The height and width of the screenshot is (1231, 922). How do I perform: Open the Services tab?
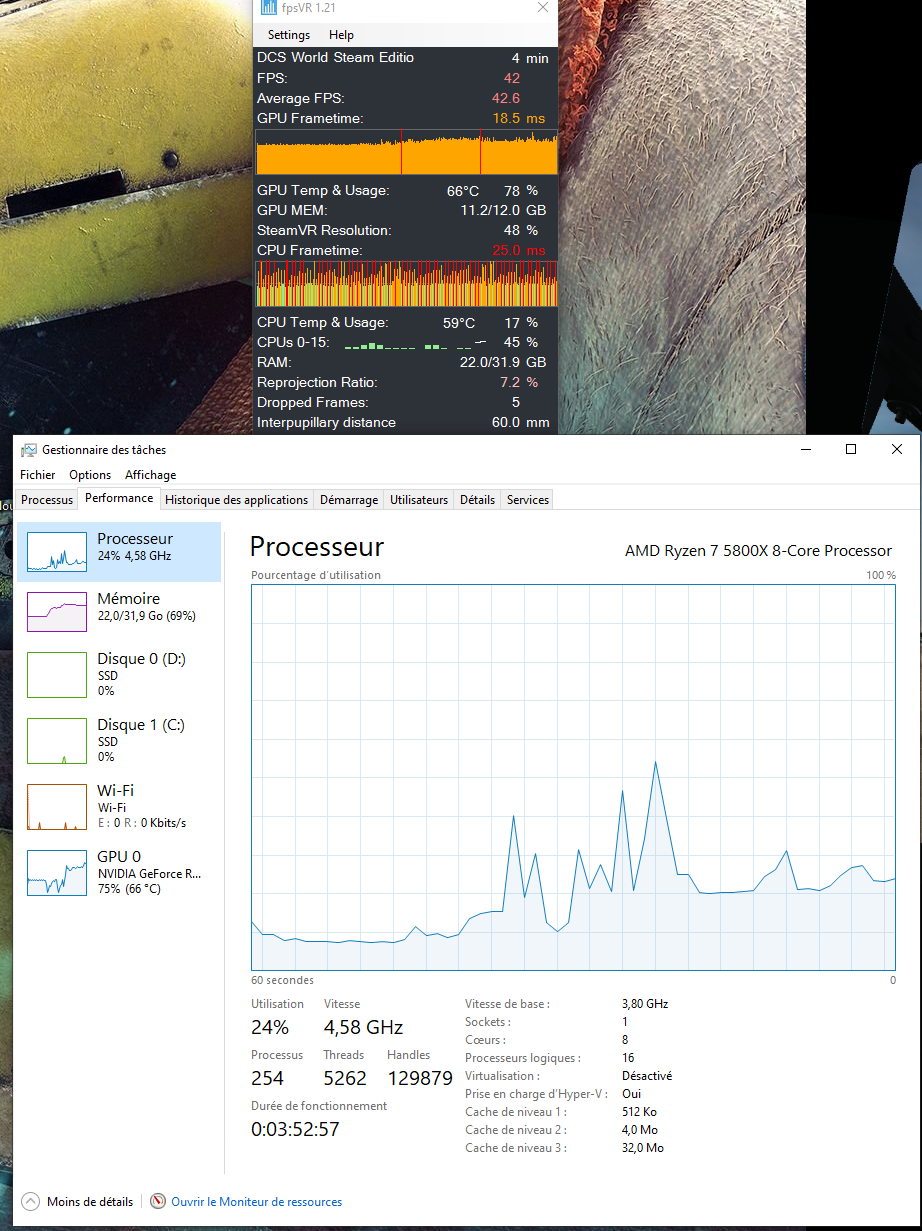[527, 500]
